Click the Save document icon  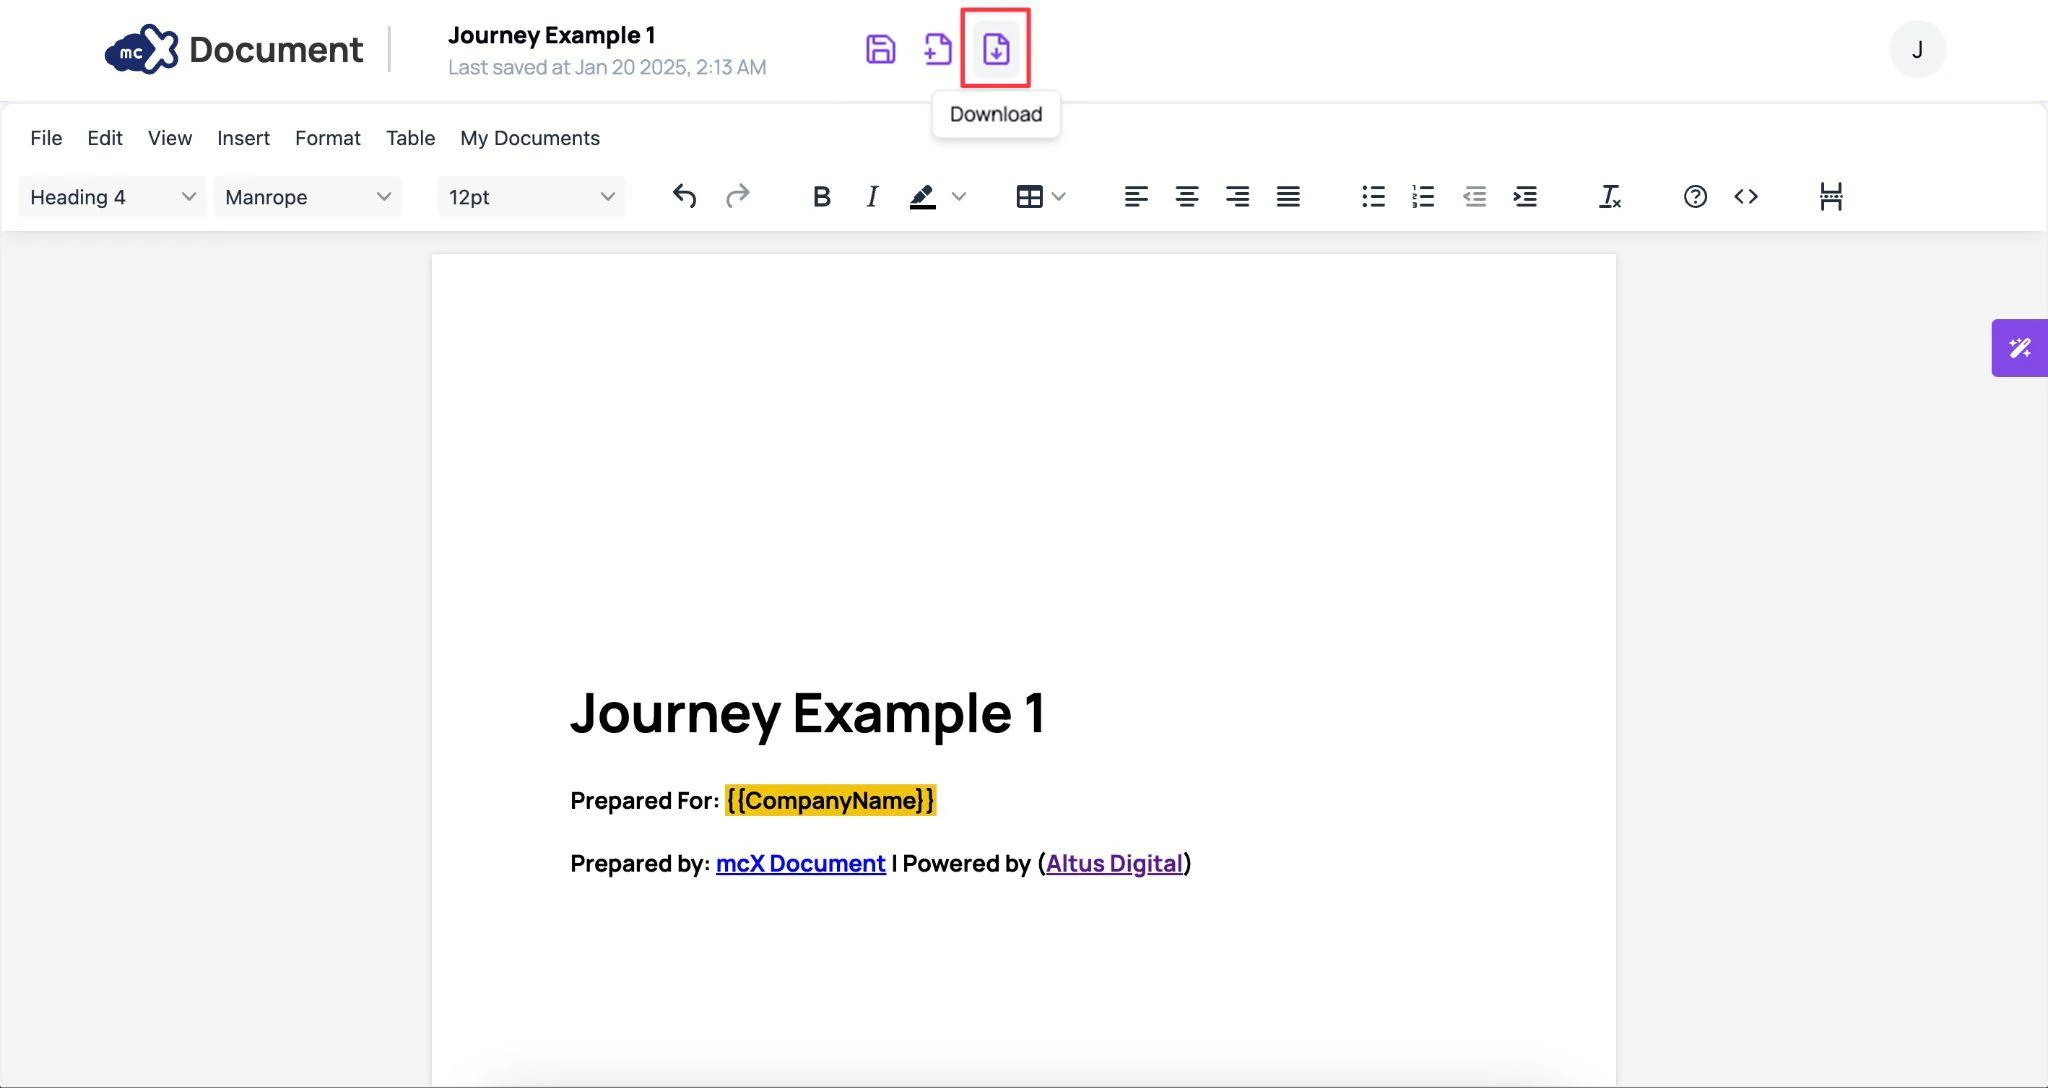(x=880, y=49)
